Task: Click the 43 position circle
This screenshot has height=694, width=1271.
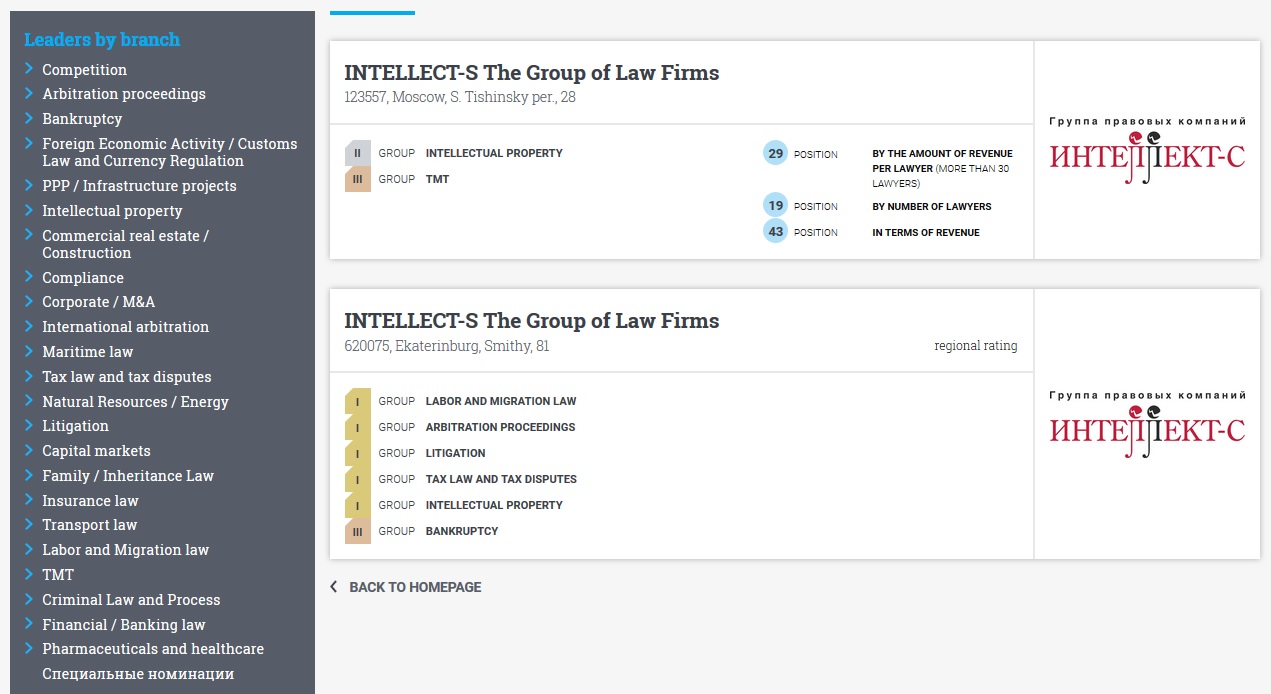Action: [x=775, y=231]
